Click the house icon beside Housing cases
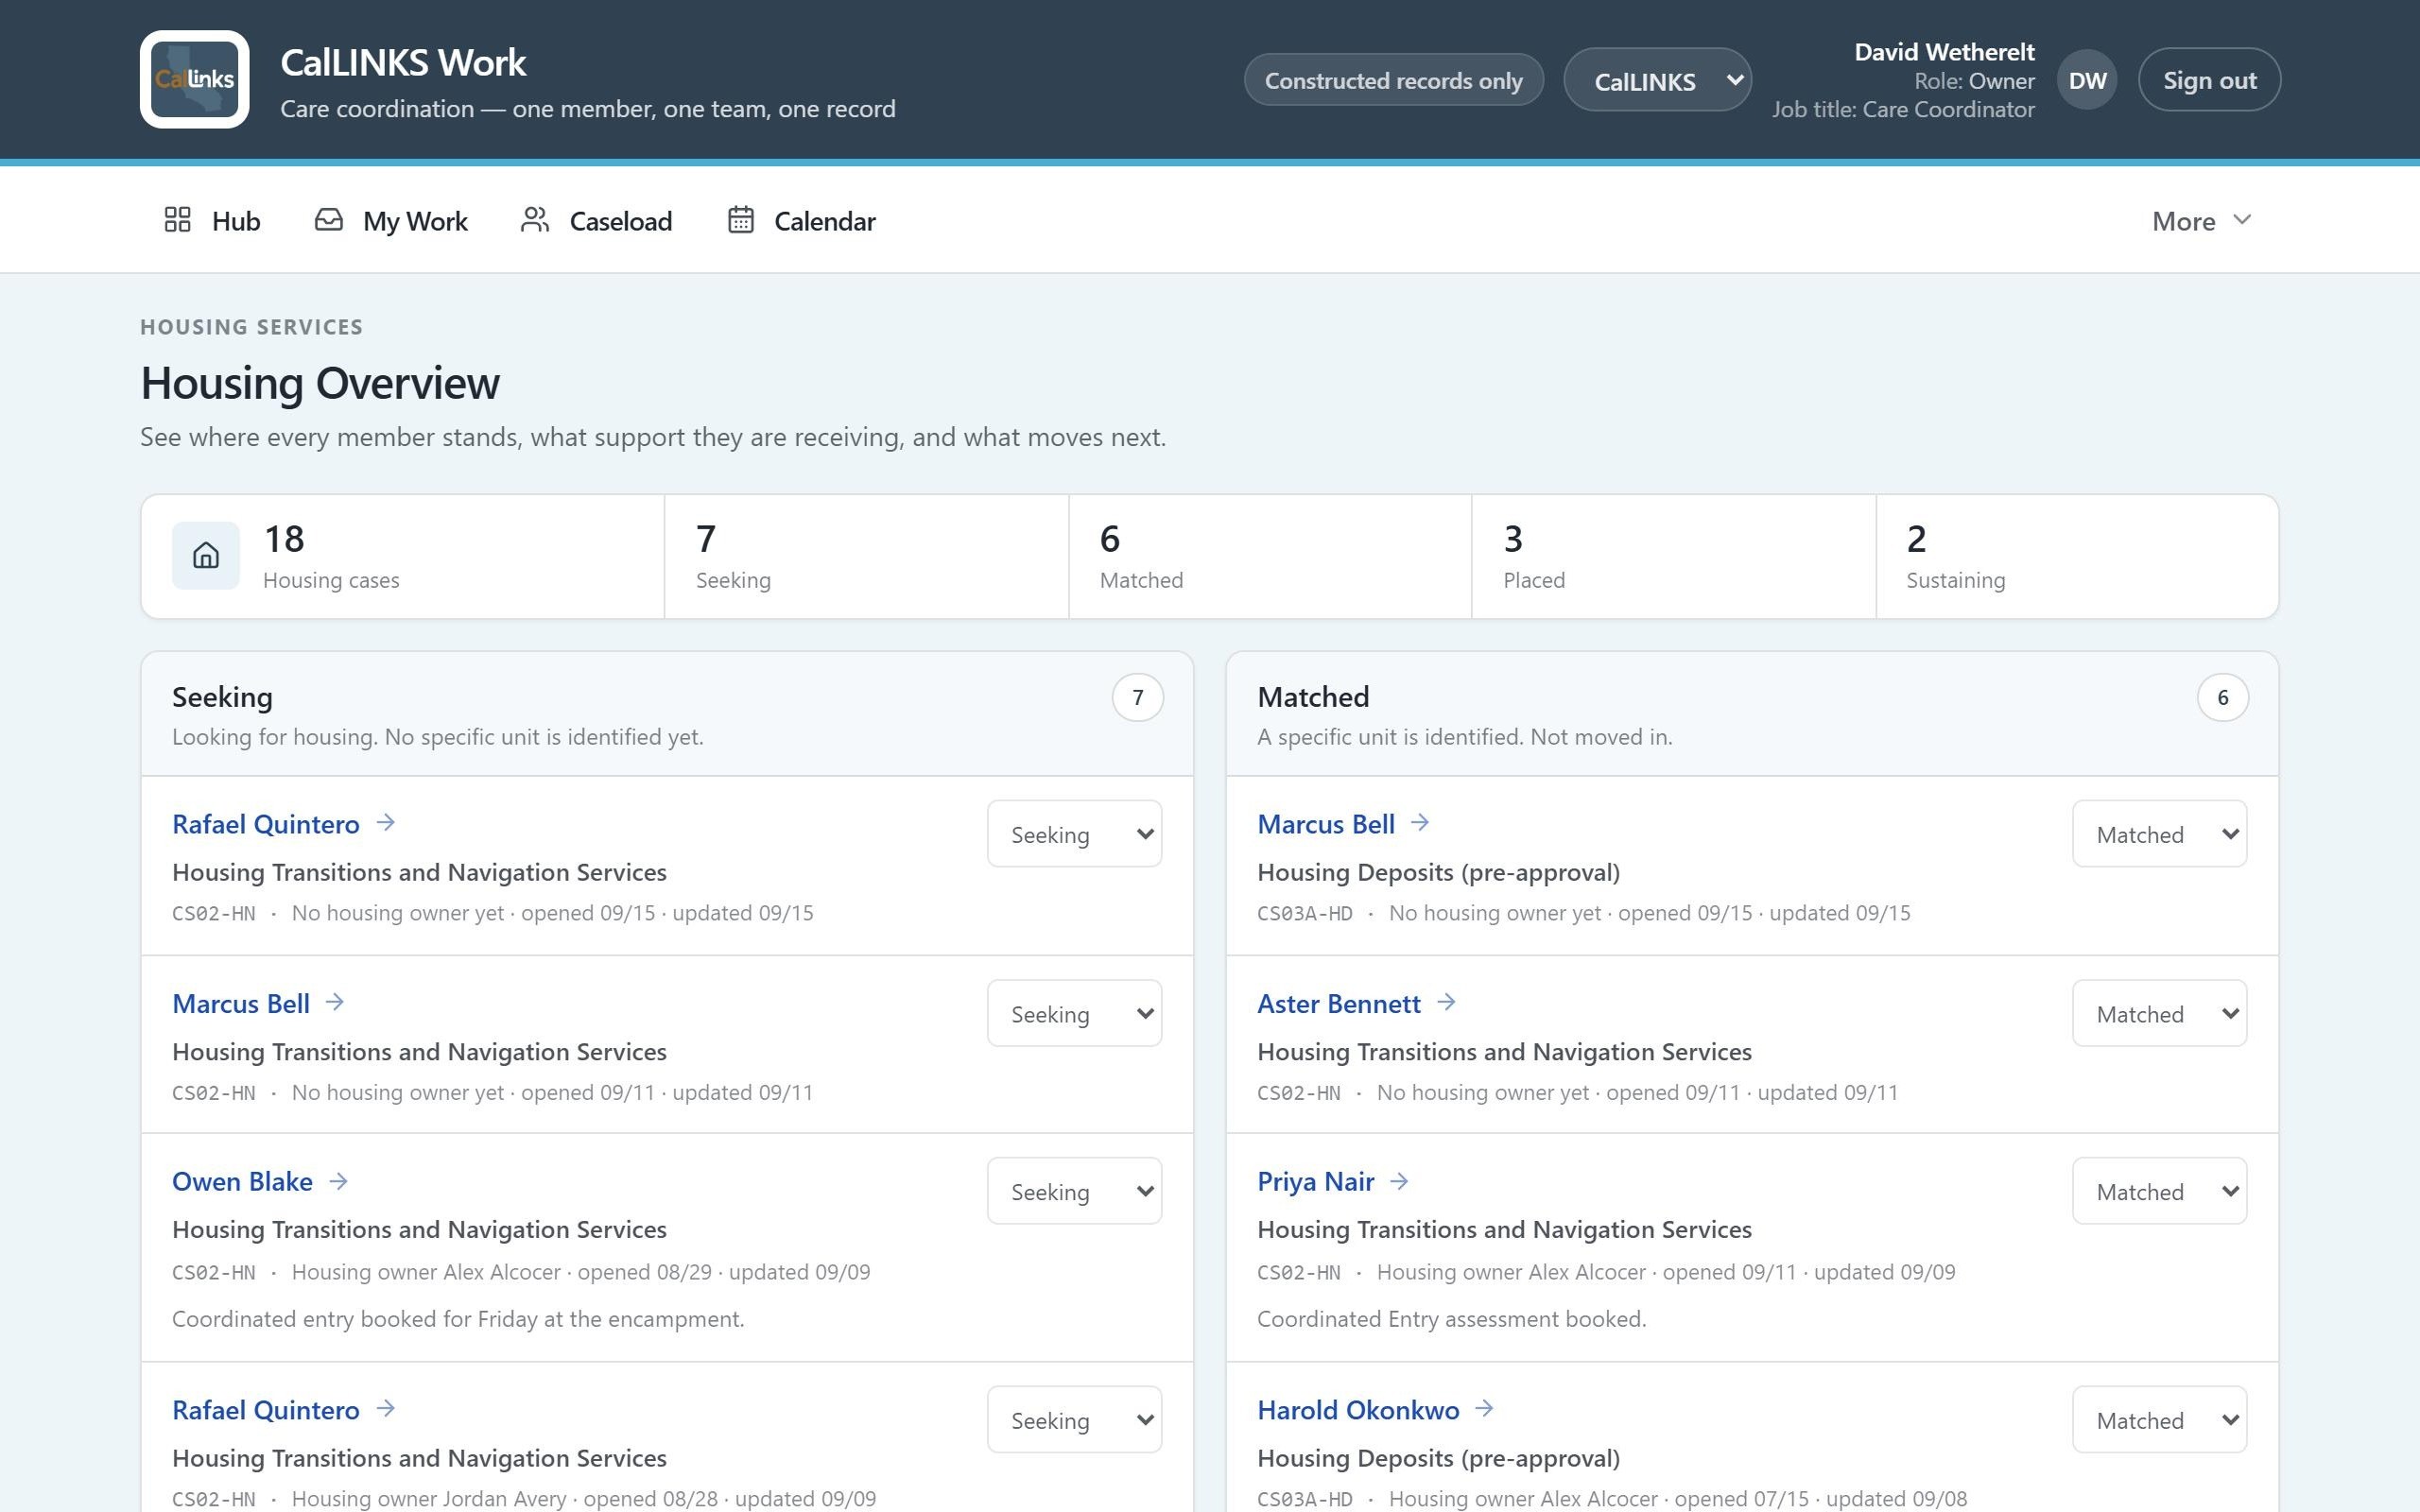This screenshot has height=1512, width=2420. tap(206, 555)
